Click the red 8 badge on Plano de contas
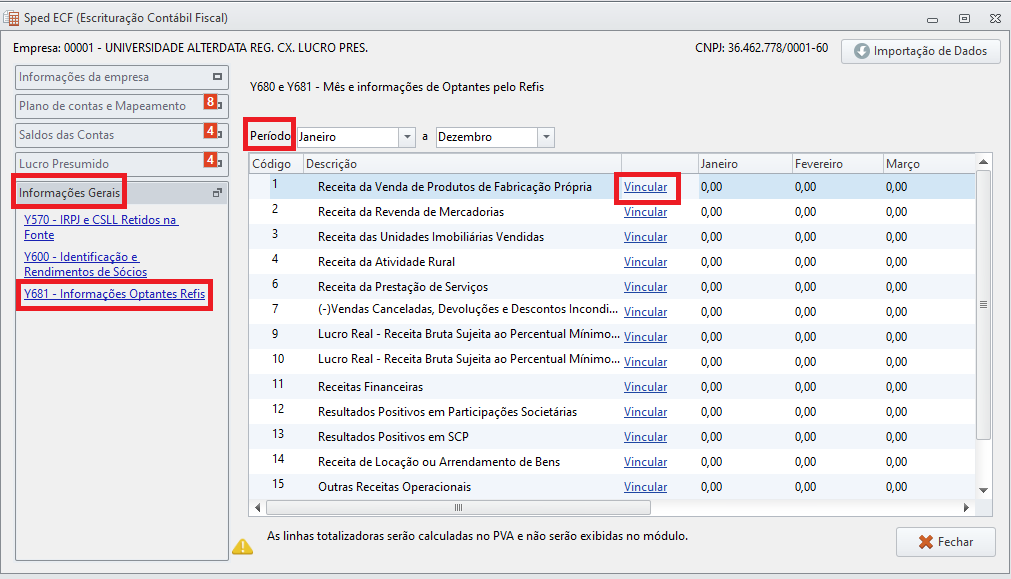This screenshot has width=1011, height=579. [210, 102]
